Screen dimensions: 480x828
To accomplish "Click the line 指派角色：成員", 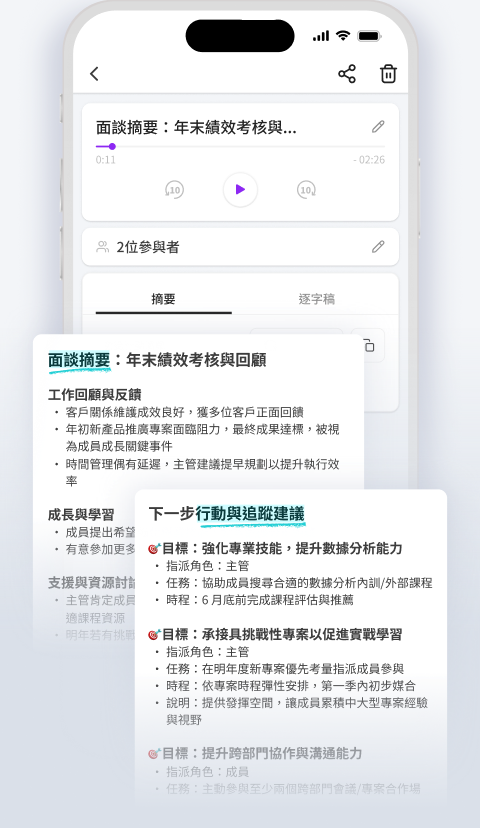I will pos(208,772).
